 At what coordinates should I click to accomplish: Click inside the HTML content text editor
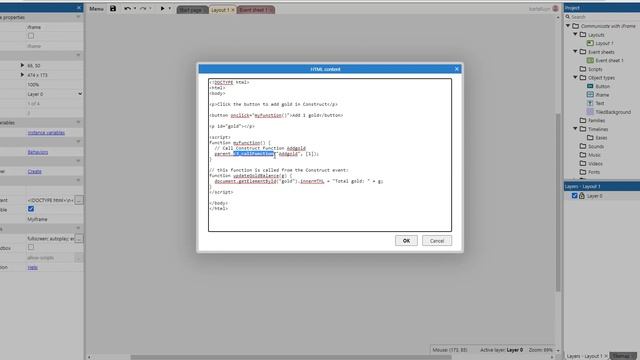pyautogui.click(x=330, y=155)
